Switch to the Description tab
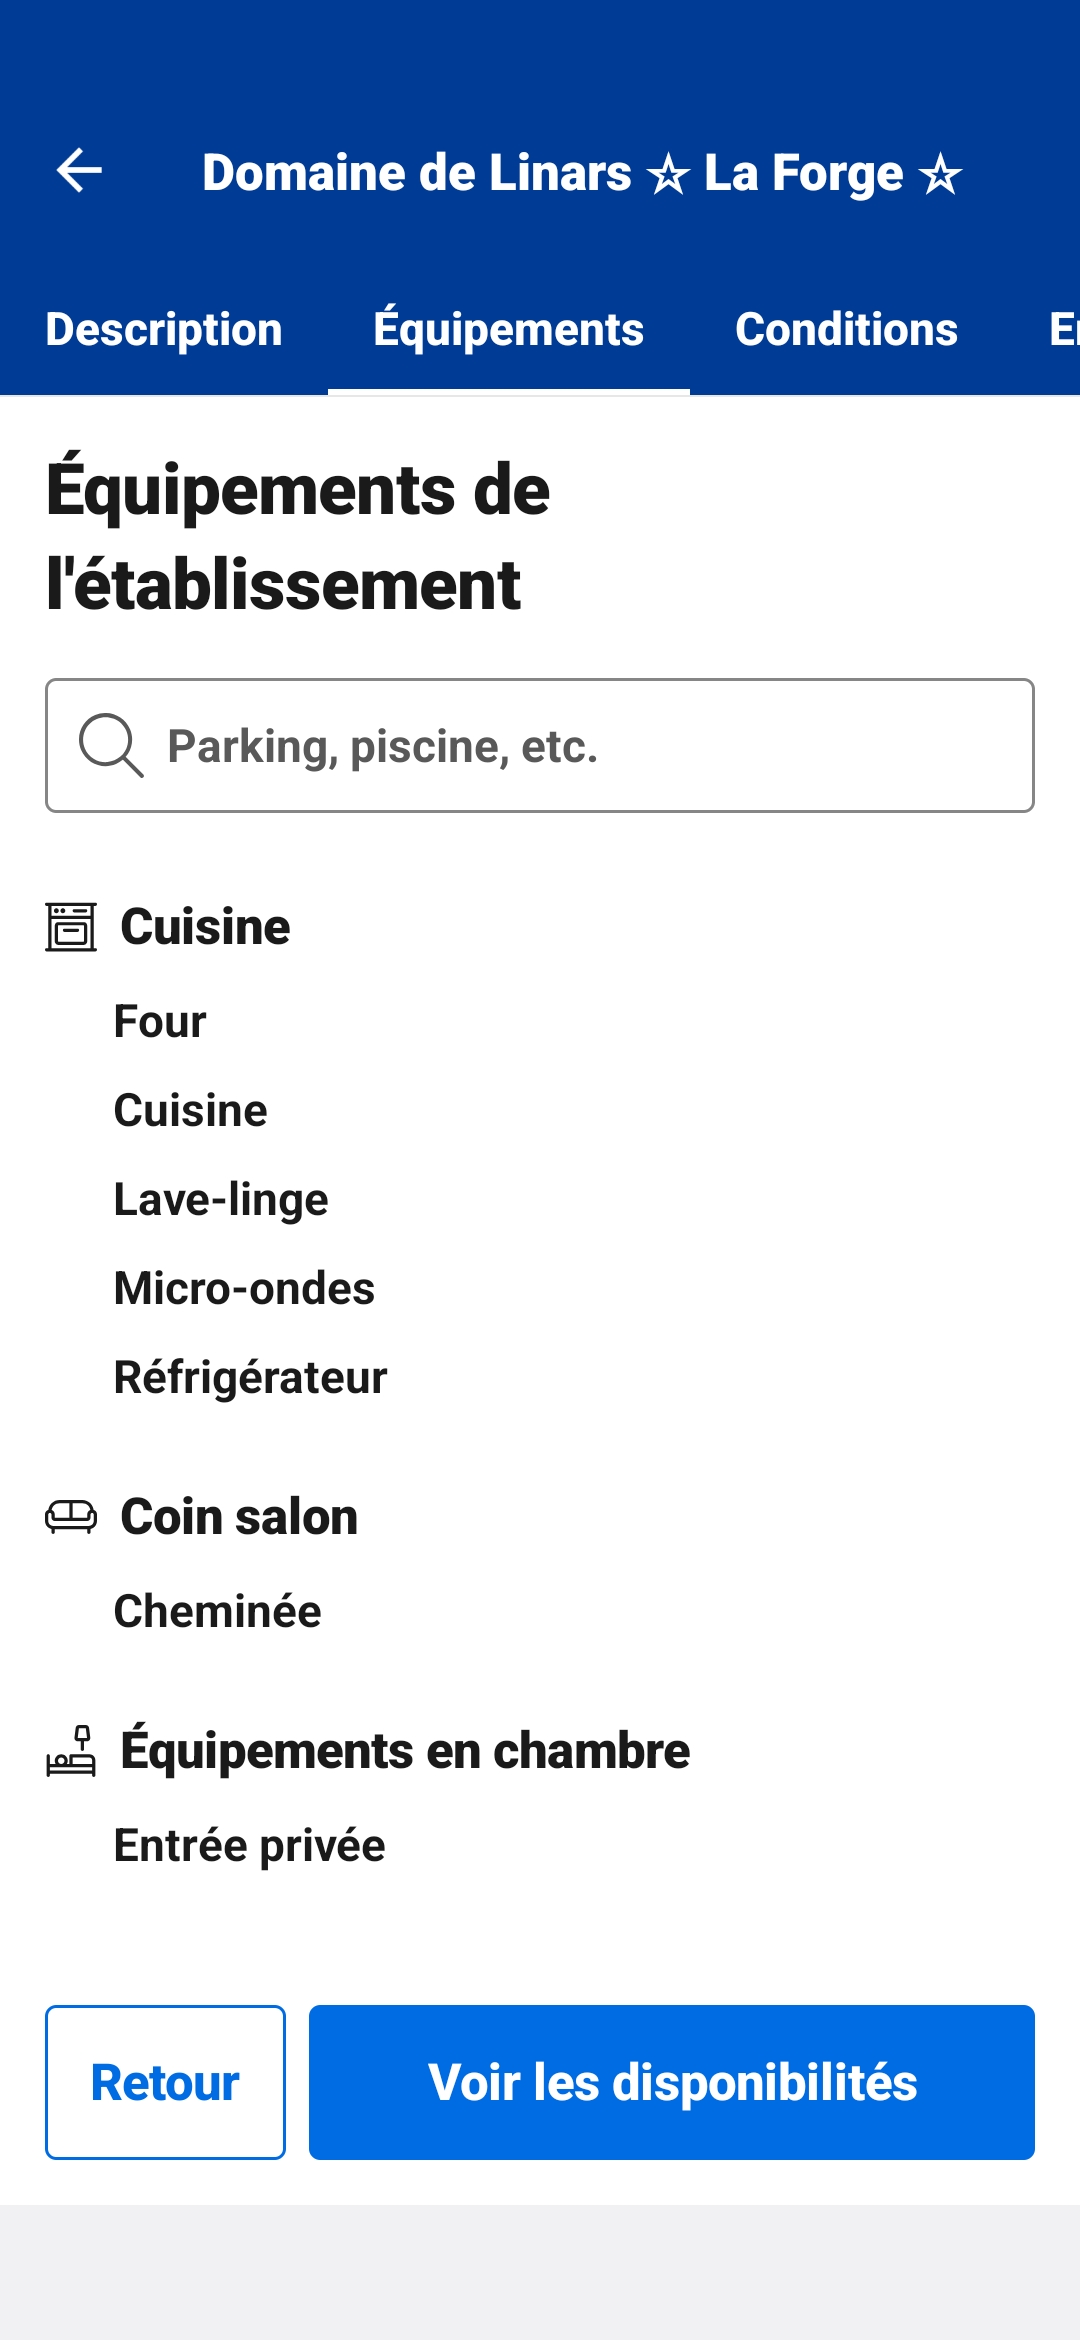 coord(164,330)
